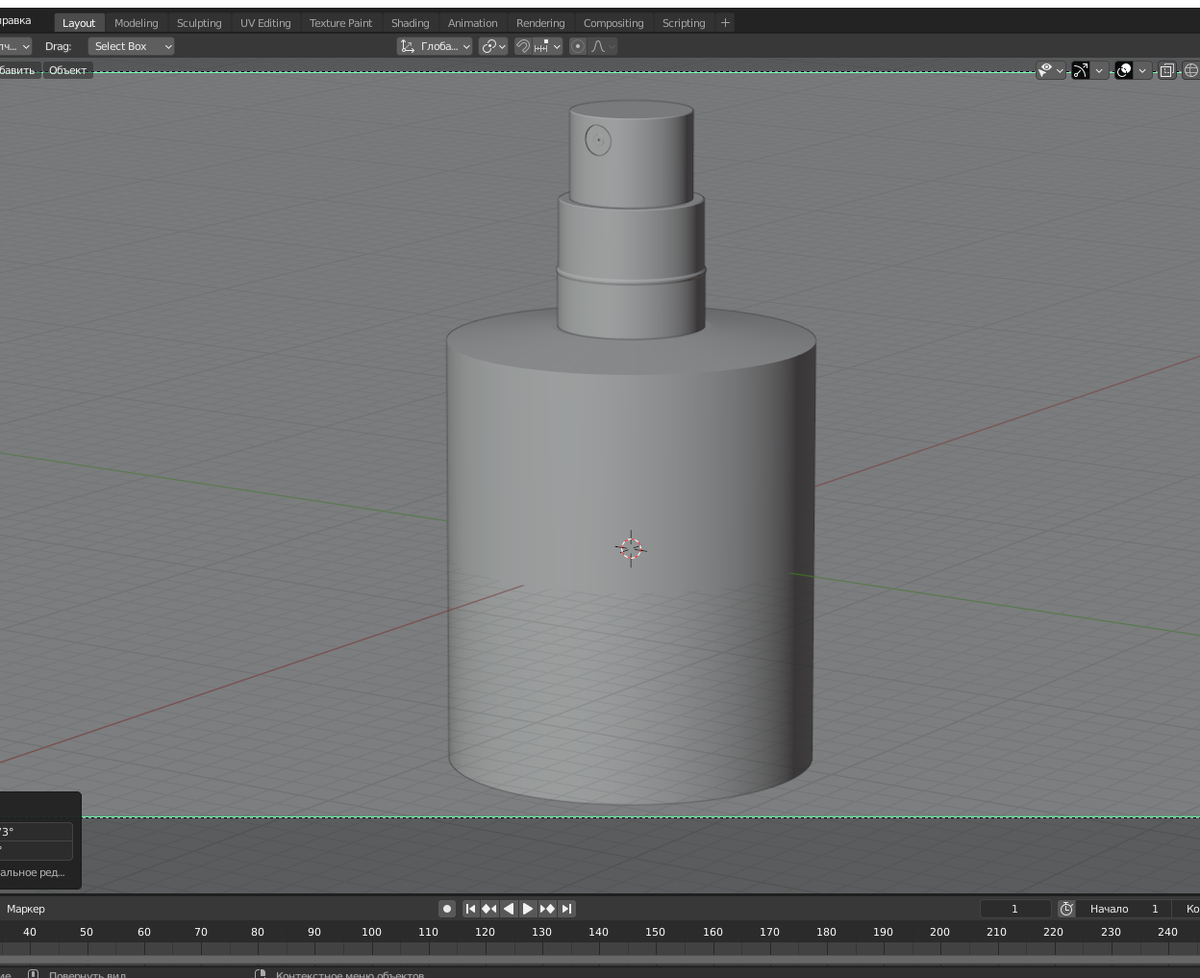The width and height of the screenshot is (1200, 978).
Task: Click frame 120 on the timeline ruler
Action: point(485,932)
